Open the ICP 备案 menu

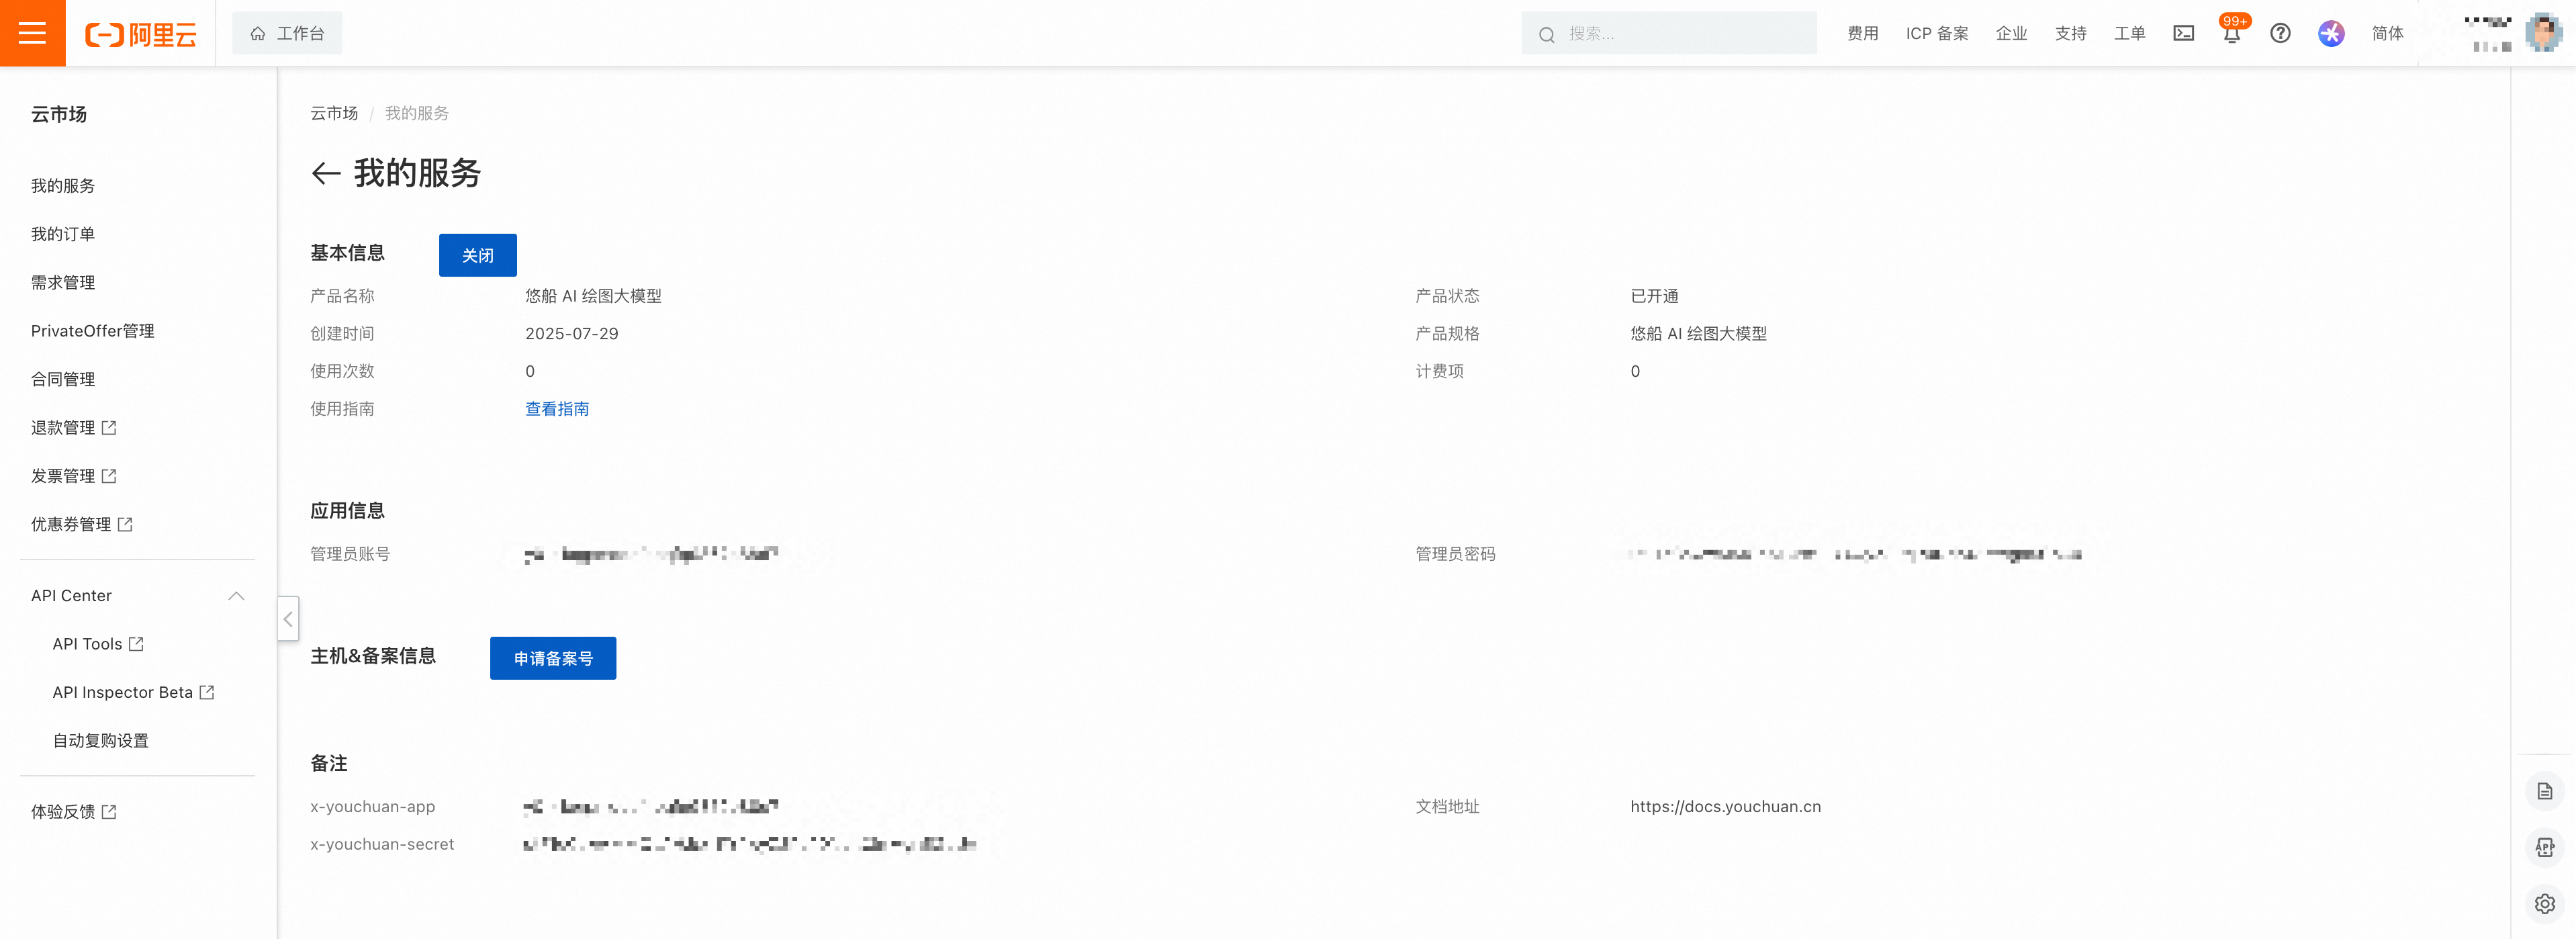coord(1936,33)
